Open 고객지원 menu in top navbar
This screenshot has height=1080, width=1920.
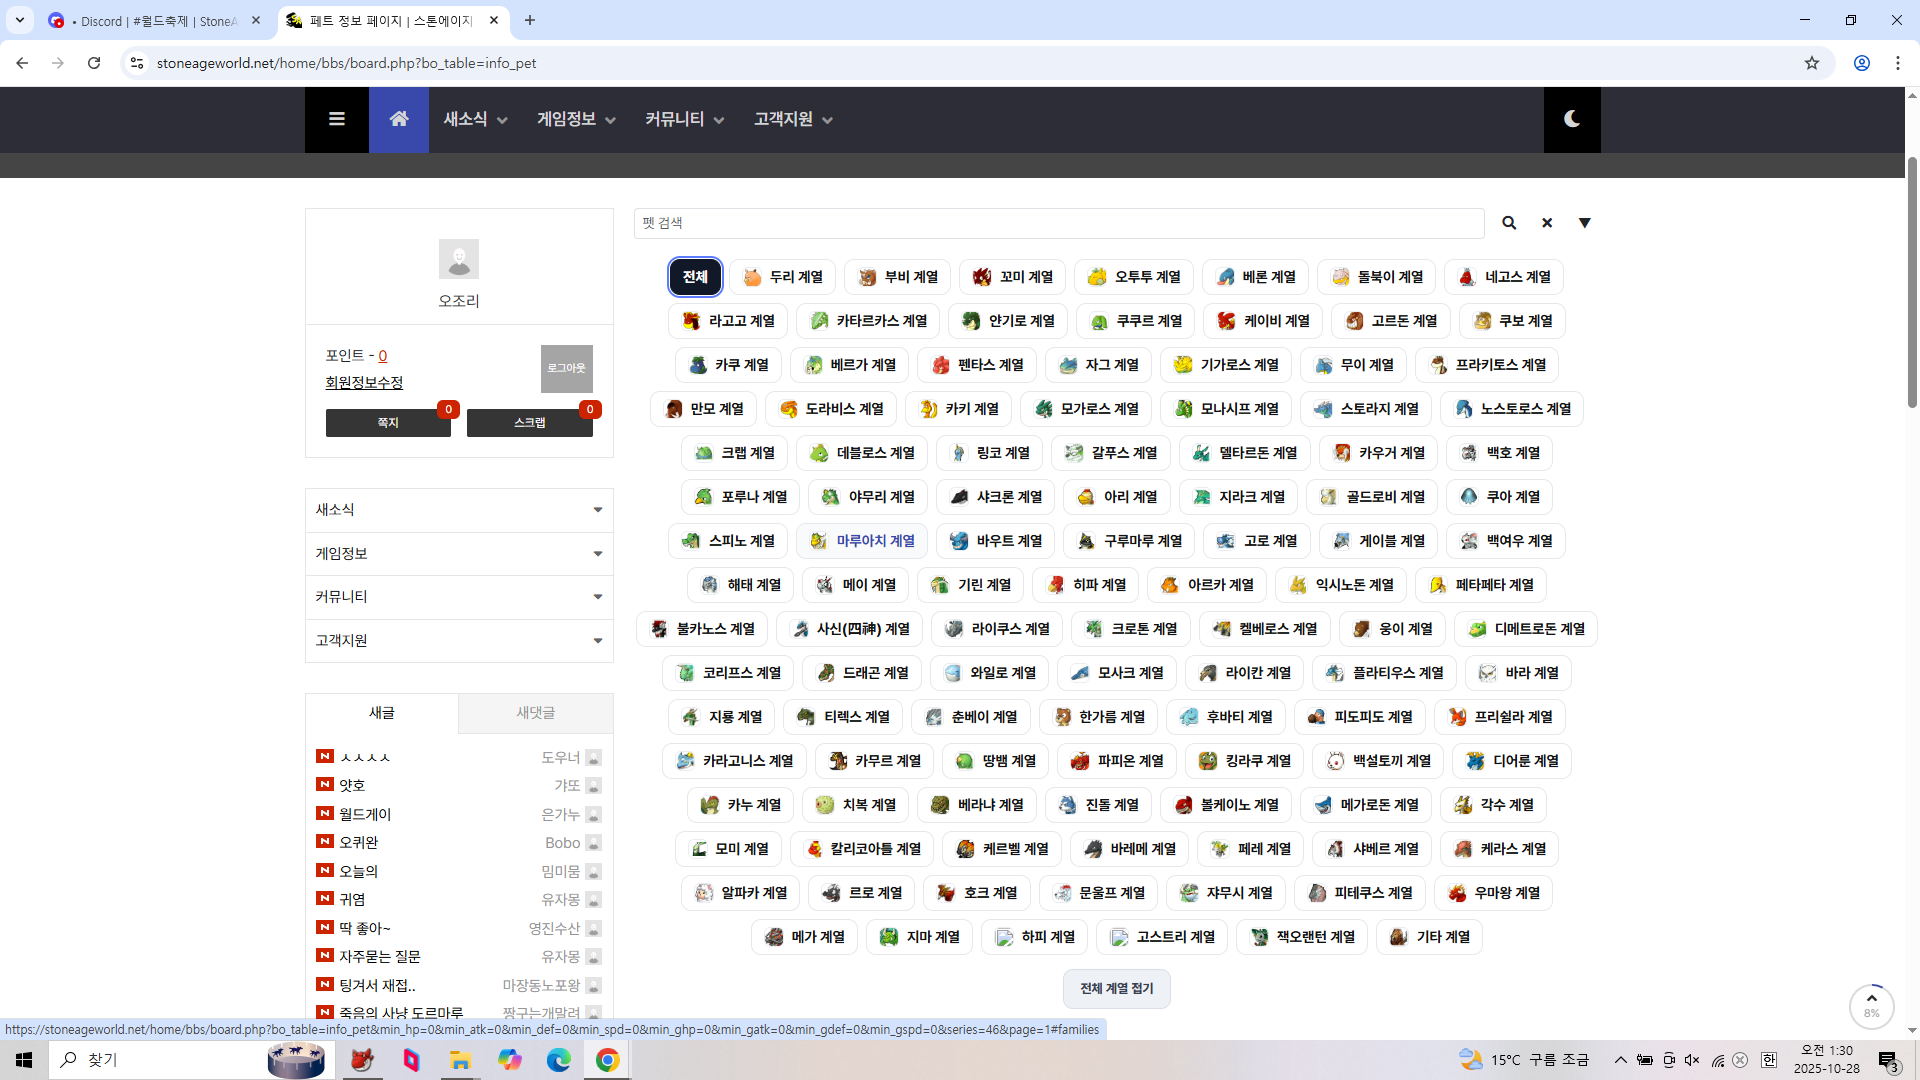792,119
